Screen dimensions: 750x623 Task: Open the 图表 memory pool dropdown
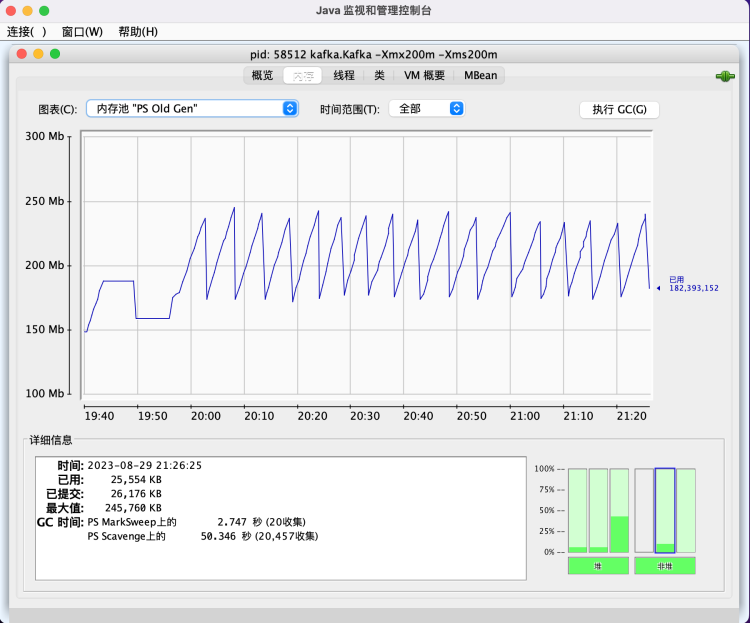[192, 109]
